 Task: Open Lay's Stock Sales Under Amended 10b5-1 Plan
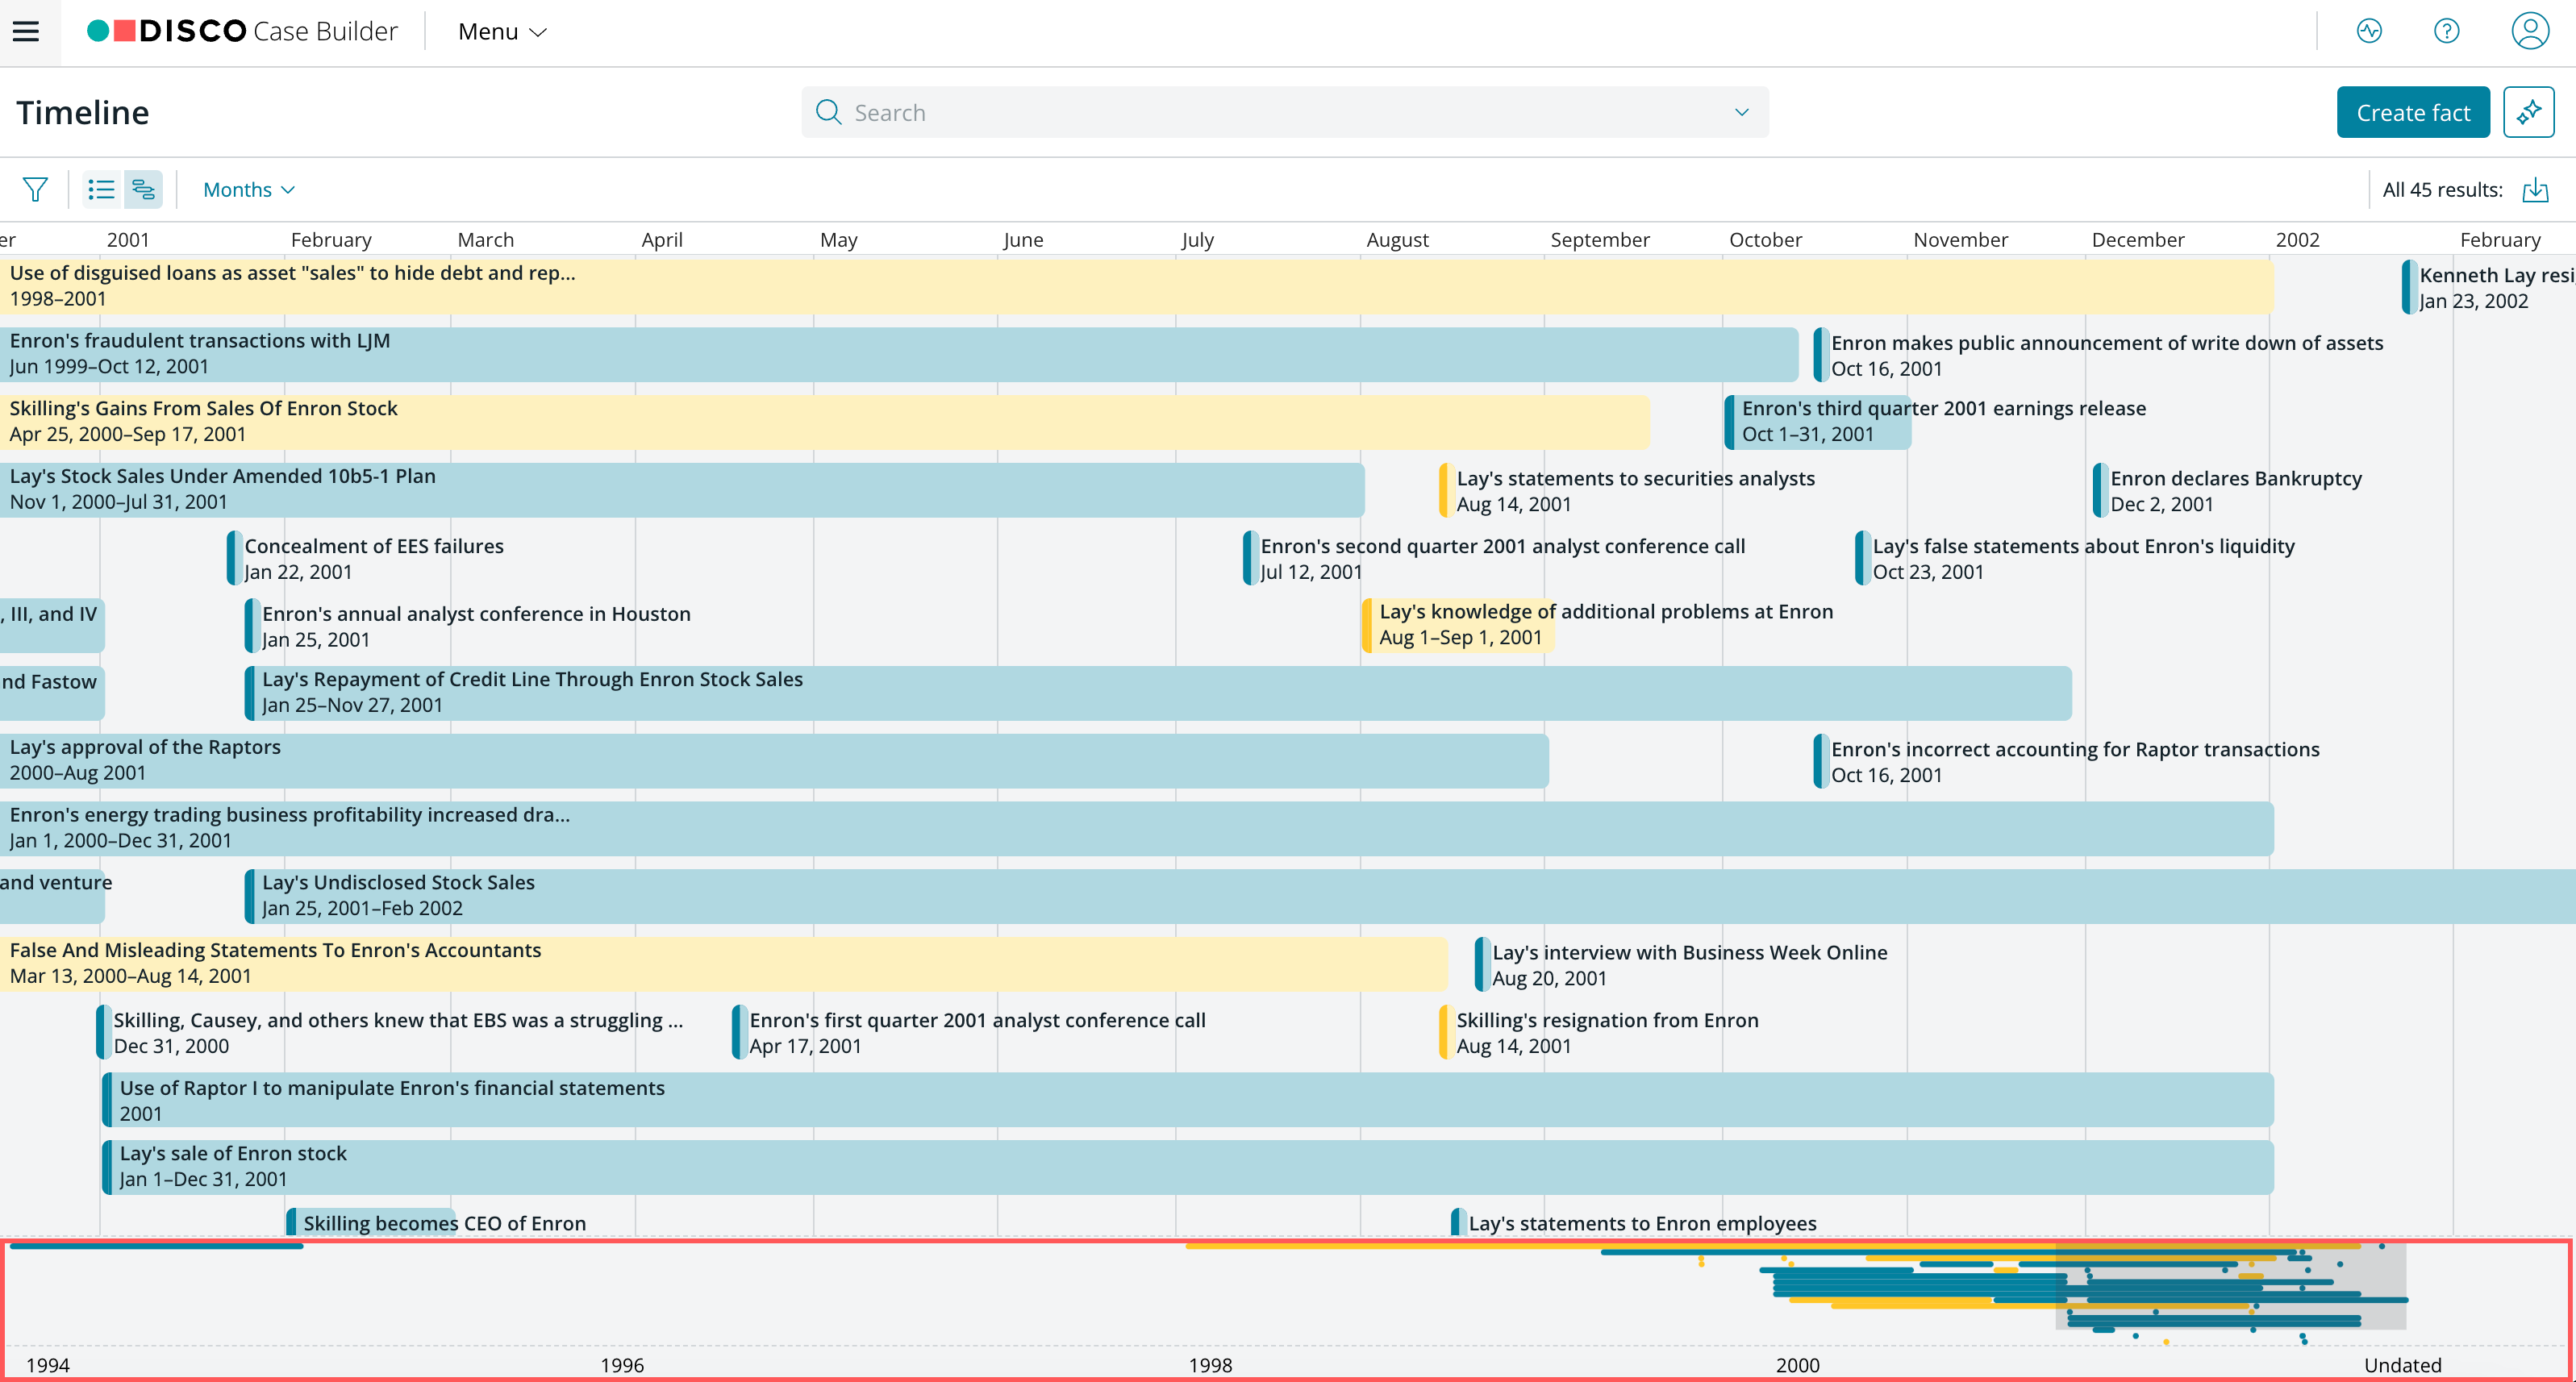tap(682, 490)
